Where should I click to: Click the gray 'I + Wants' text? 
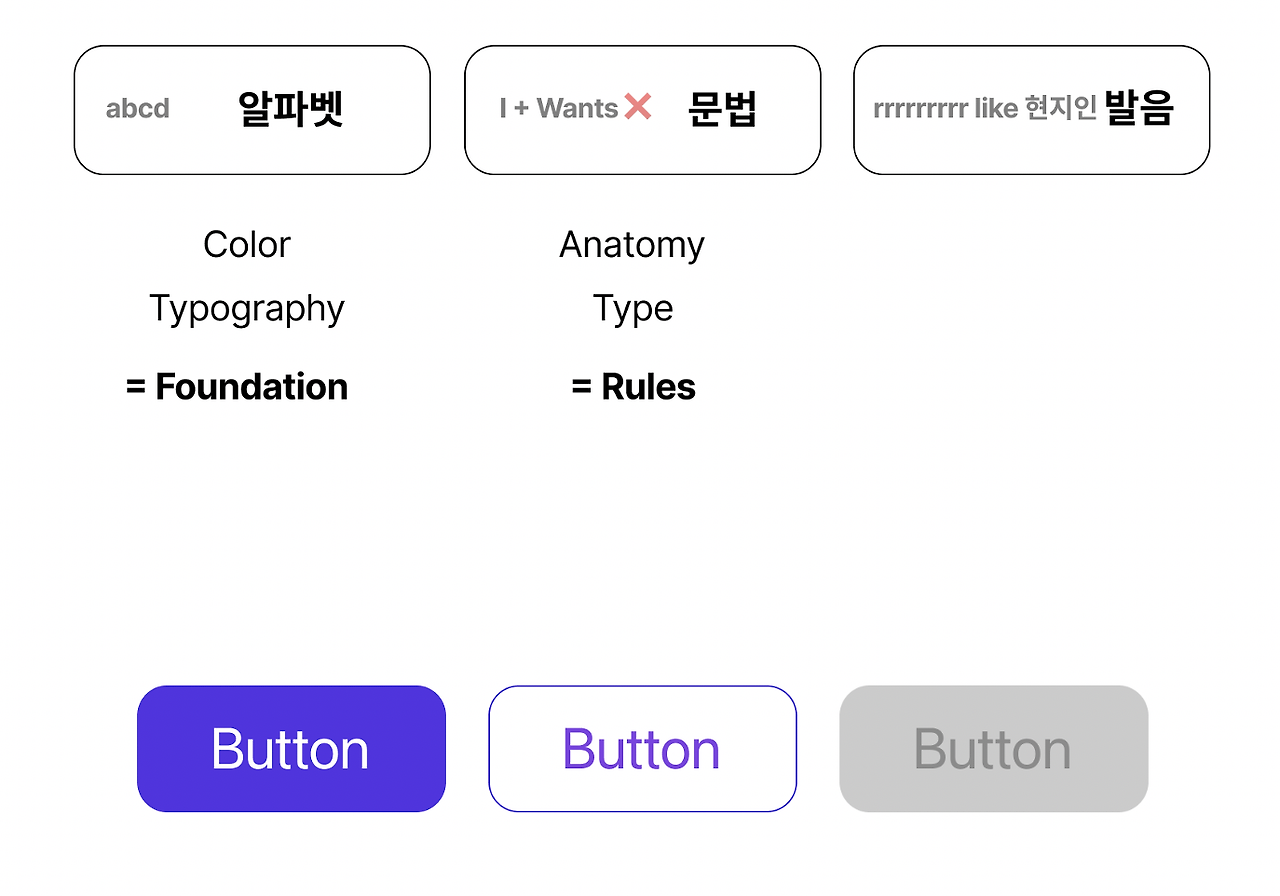[x=559, y=108]
